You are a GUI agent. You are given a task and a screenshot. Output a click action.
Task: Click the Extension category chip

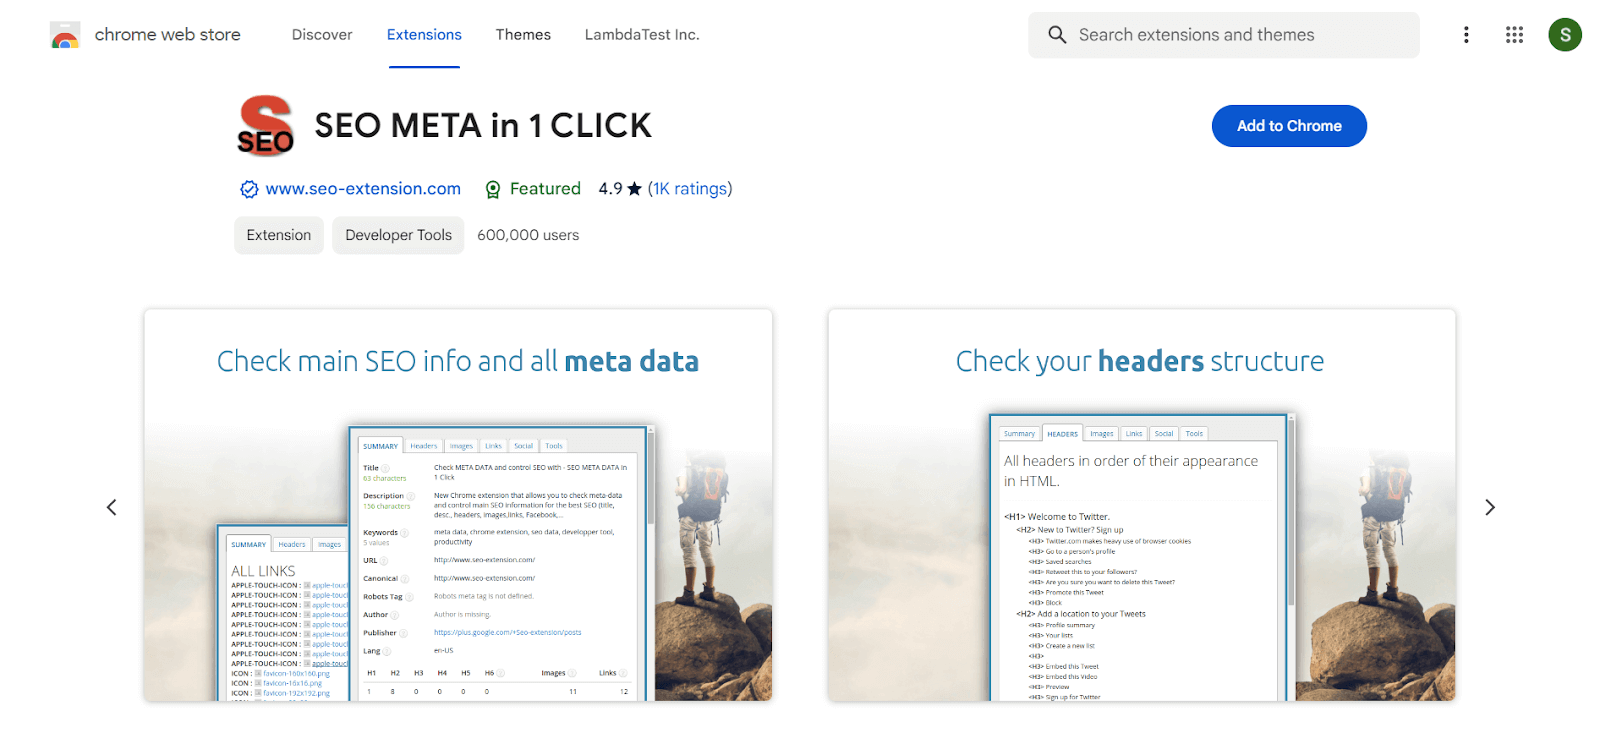[279, 235]
